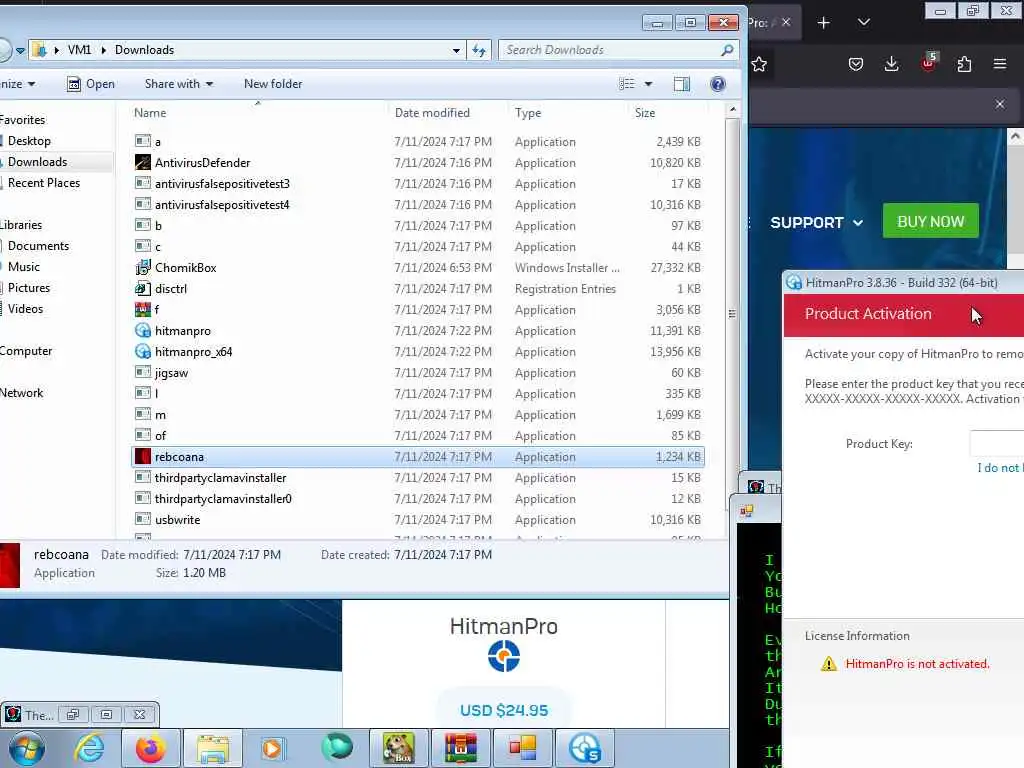Open the recent locations dropdown arrow

20,50
